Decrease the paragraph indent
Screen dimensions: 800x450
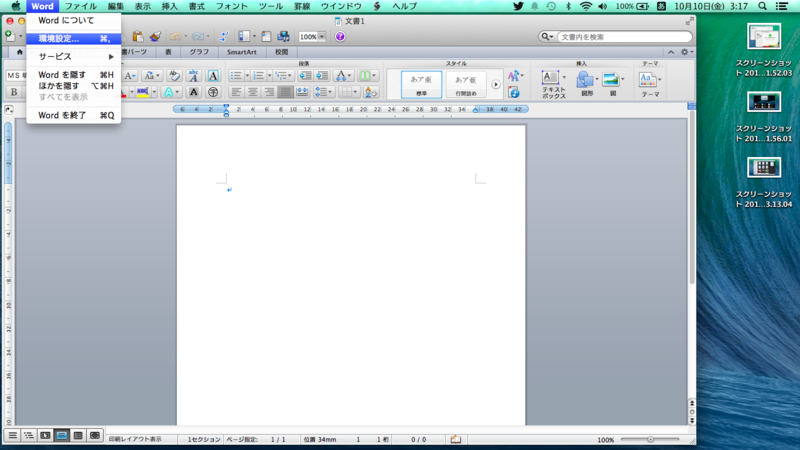[306, 76]
